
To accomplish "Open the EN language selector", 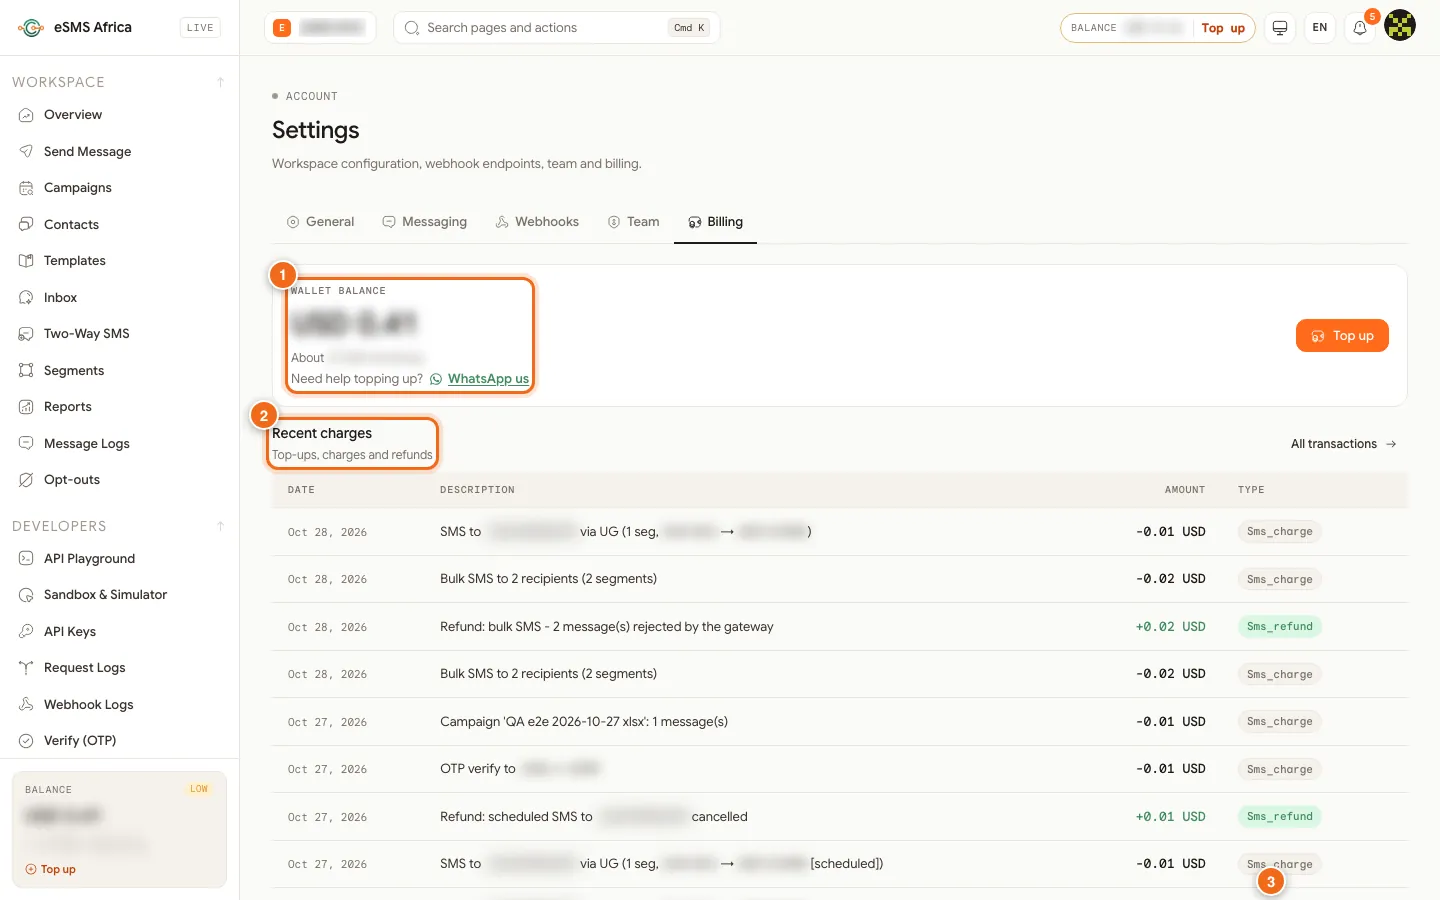I will 1320,28.
